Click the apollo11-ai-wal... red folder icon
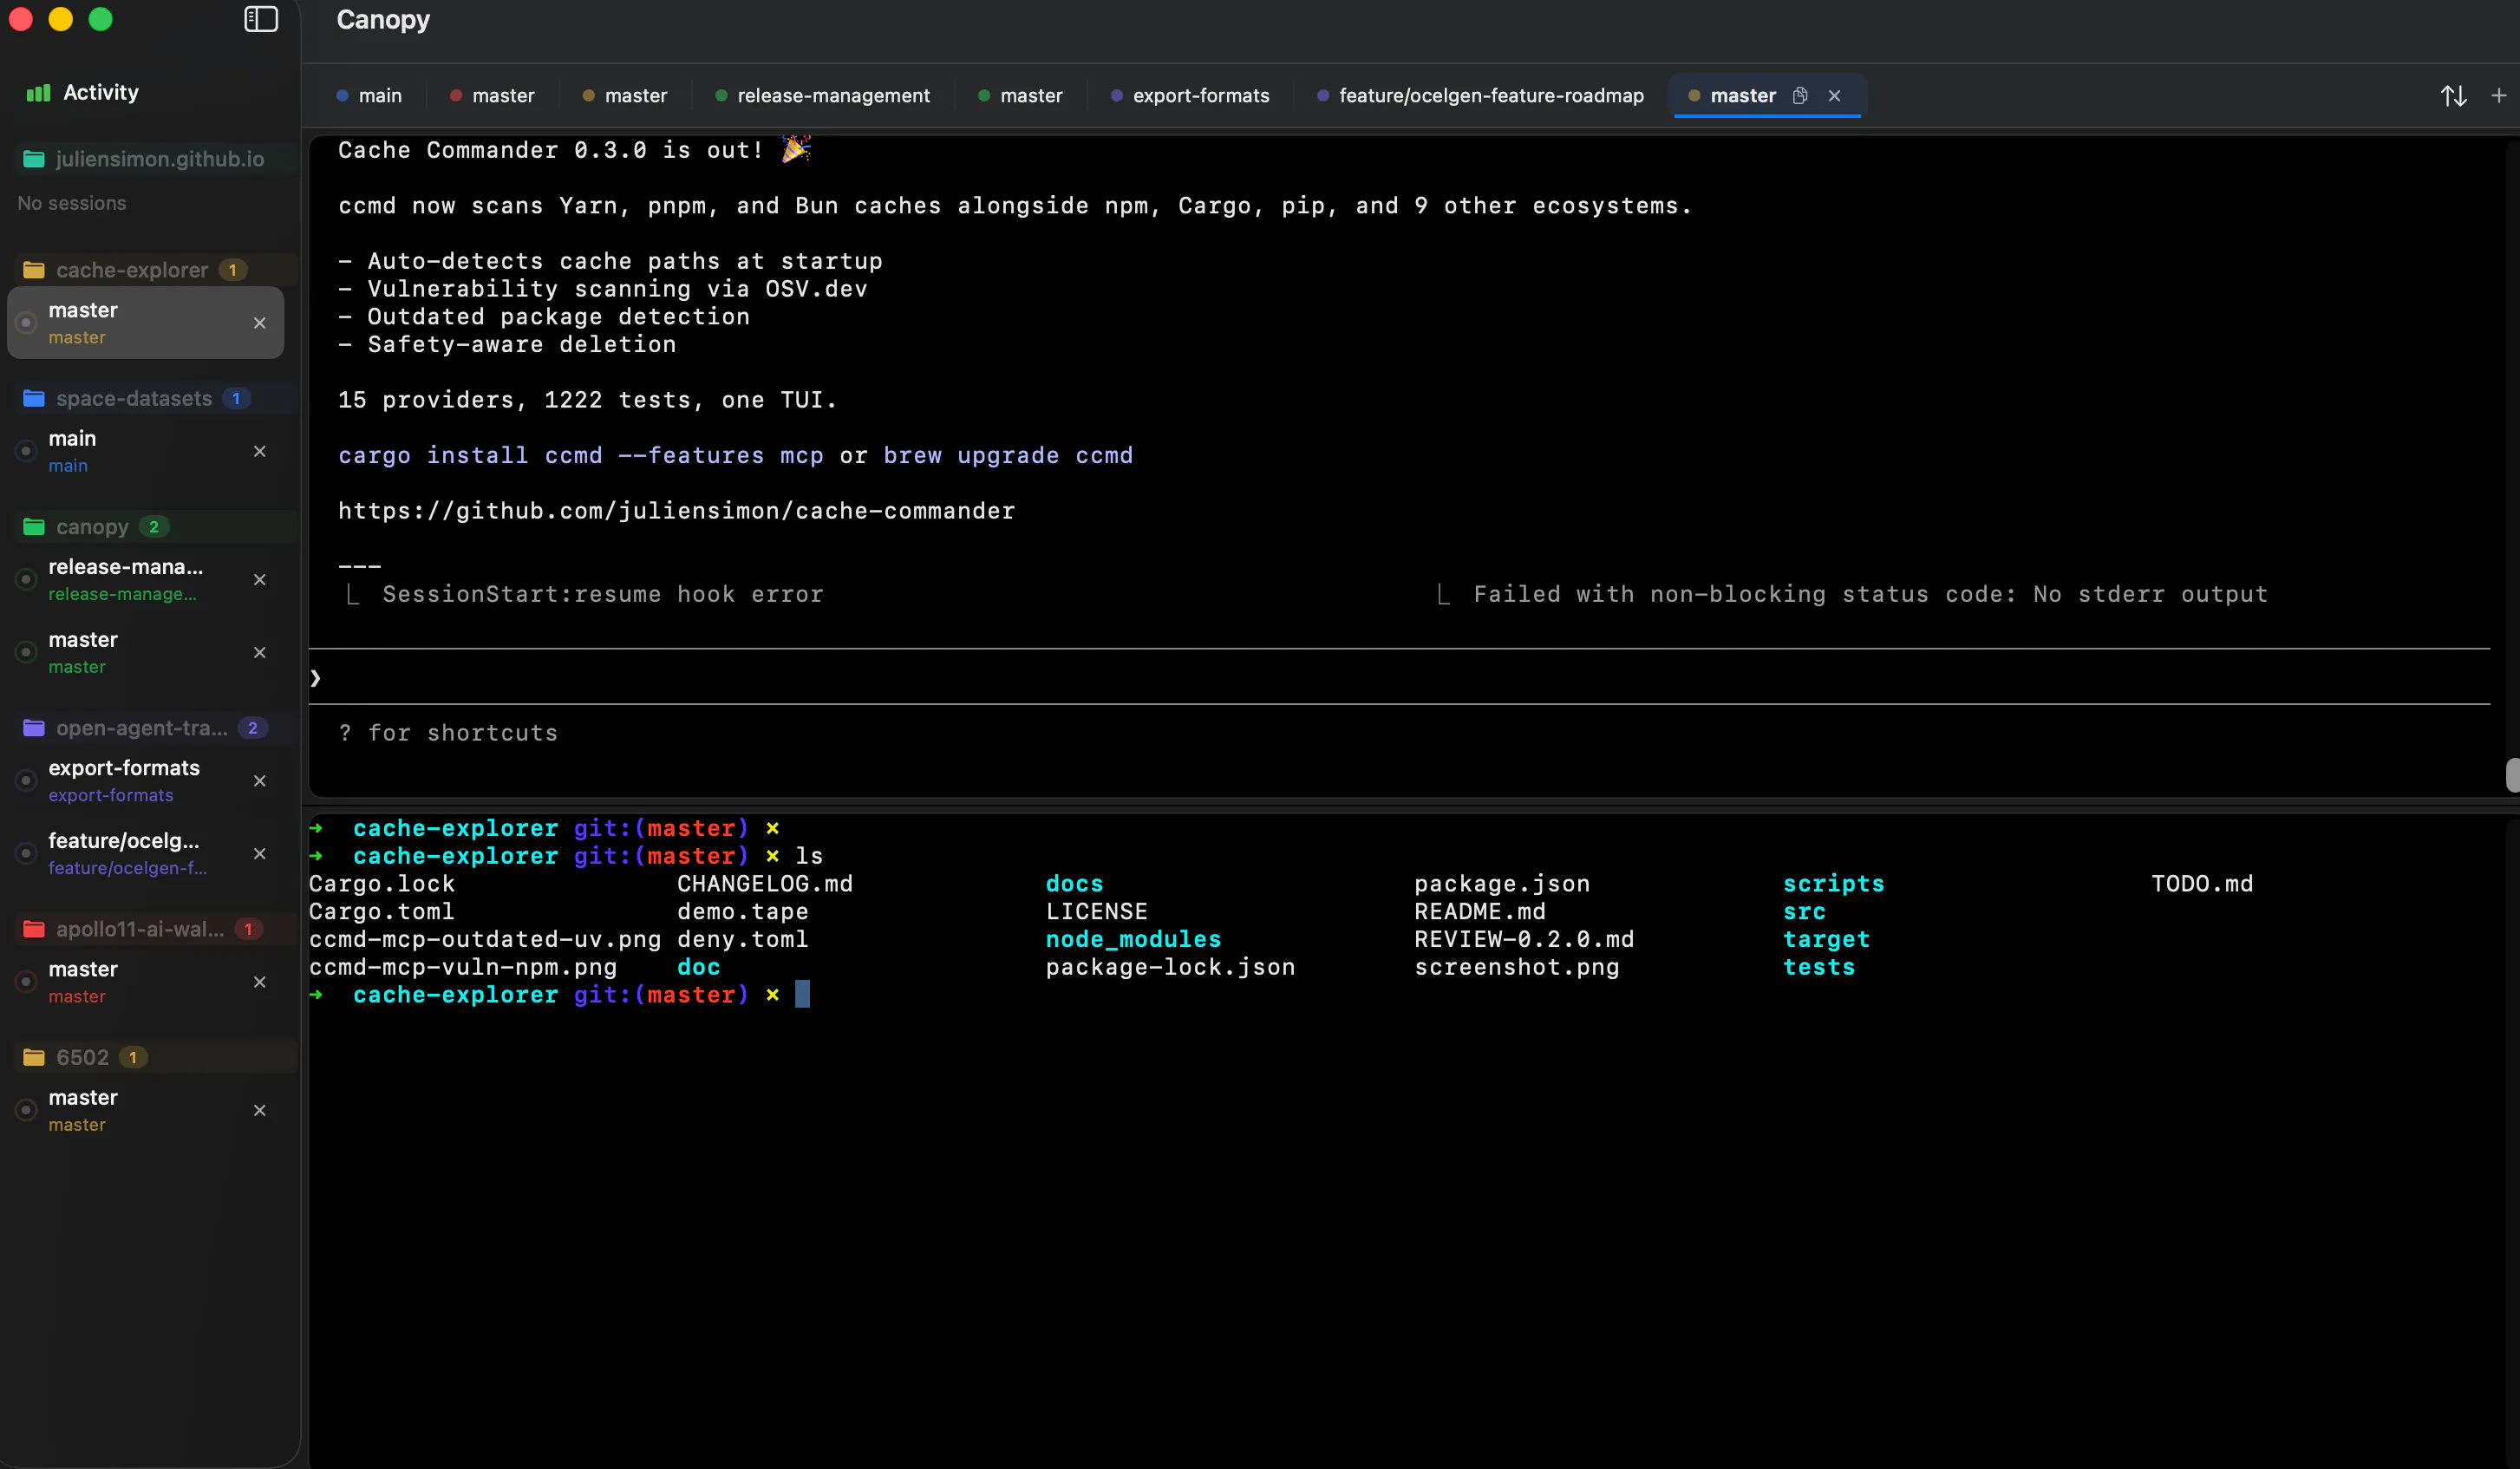Viewport: 2520px width, 1469px height. pyautogui.click(x=34, y=929)
